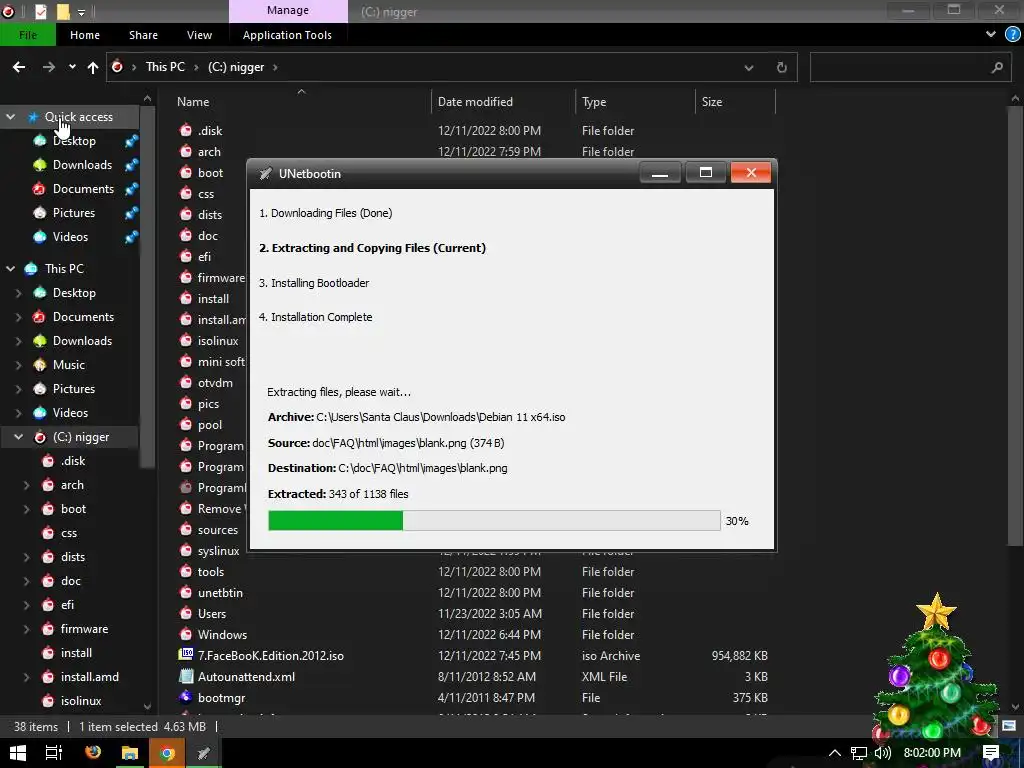Viewport: 1024px width, 768px height.
Task: Open the View ribbon tab
Action: point(199,35)
